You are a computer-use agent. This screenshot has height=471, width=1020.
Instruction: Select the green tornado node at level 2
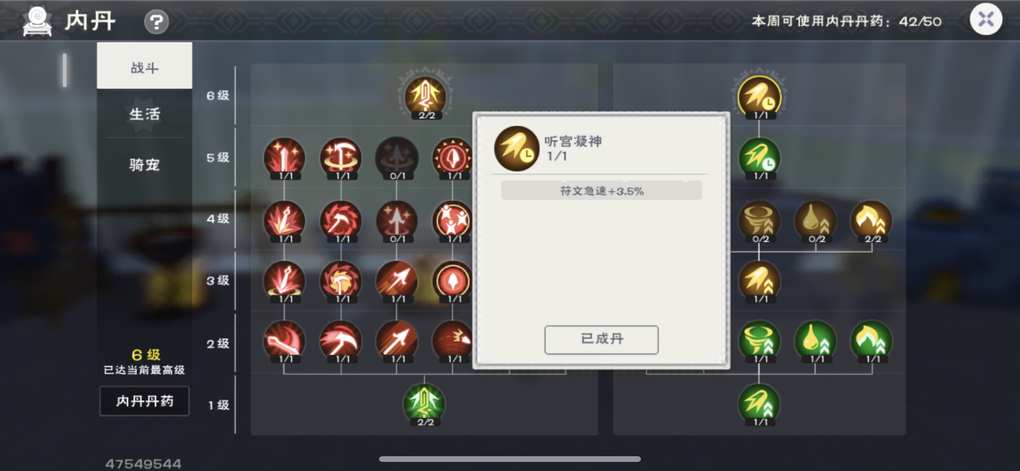tap(759, 341)
